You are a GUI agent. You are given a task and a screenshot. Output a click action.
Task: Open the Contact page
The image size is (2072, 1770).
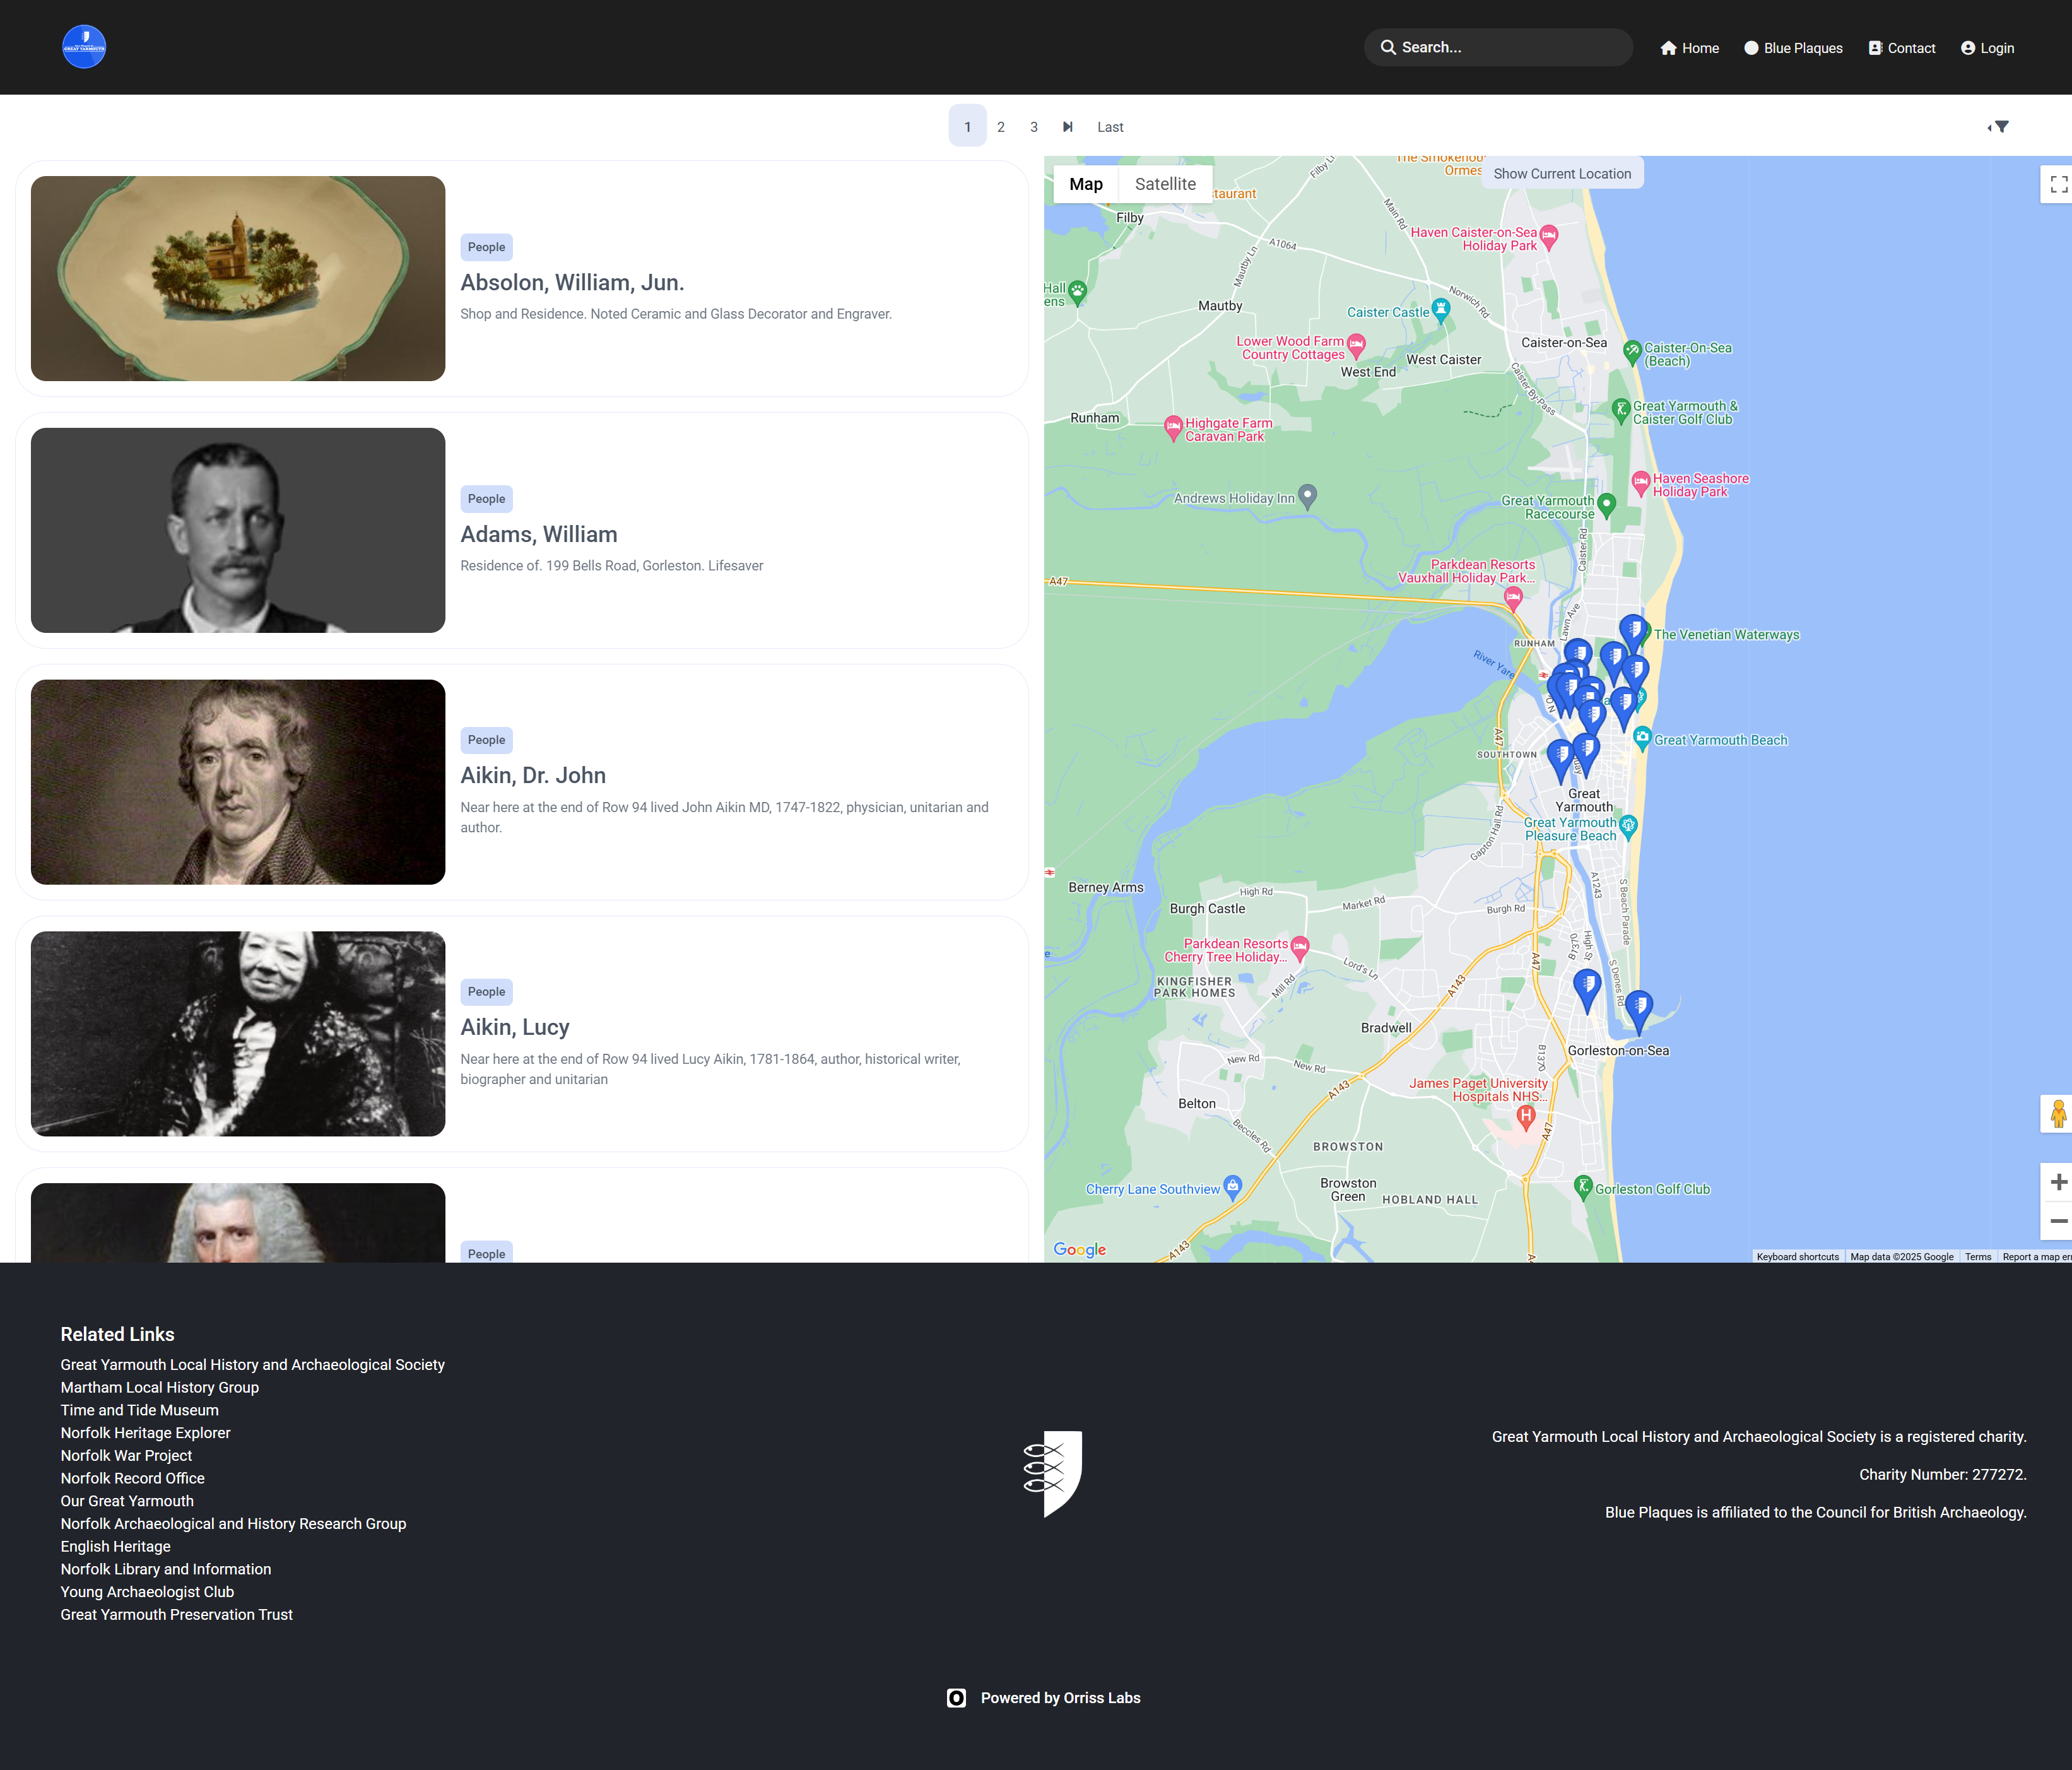pyautogui.click(x=1901, y=48)
